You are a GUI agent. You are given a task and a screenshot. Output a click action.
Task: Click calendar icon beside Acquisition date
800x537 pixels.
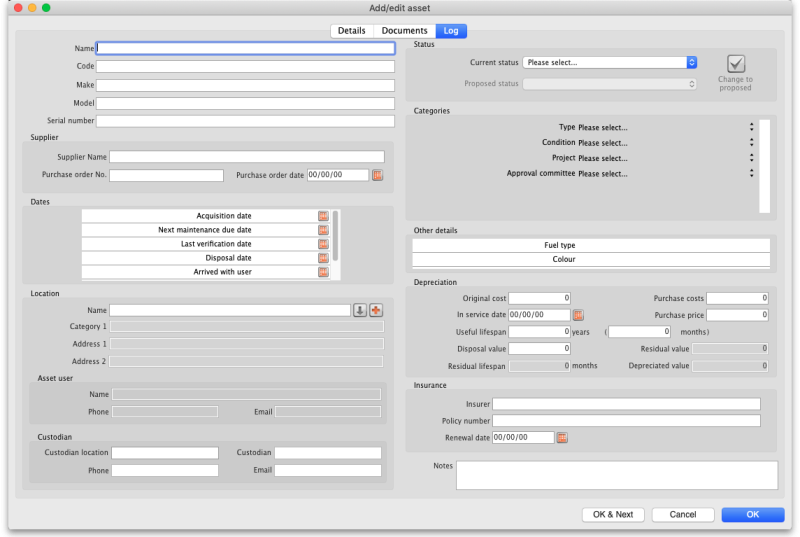[x=323, y=216]
